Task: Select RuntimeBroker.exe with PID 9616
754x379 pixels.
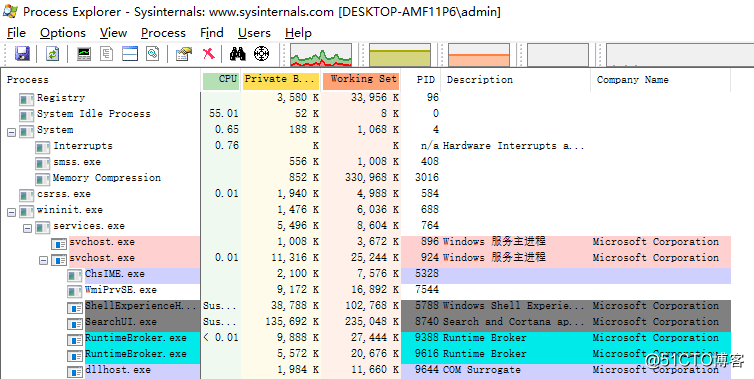Action: click(136, 354)
